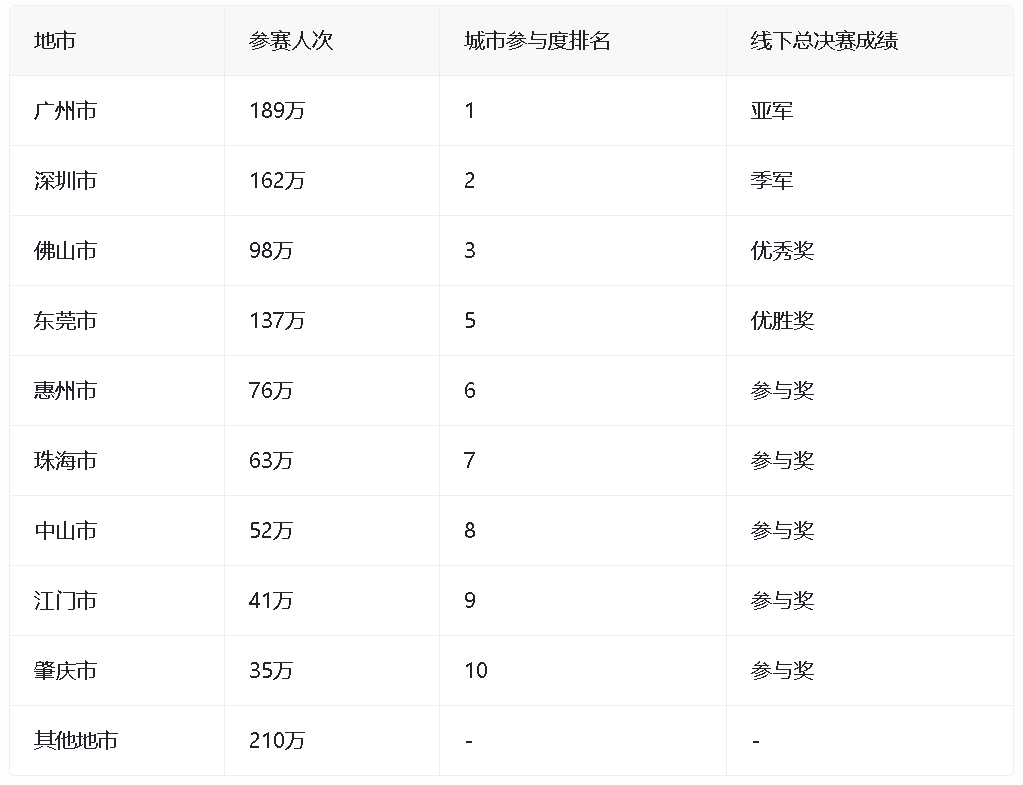Click the 惠州市 cell
Image resolution: width=1023 pixels, height=785 pixels.
coord(65,391)
